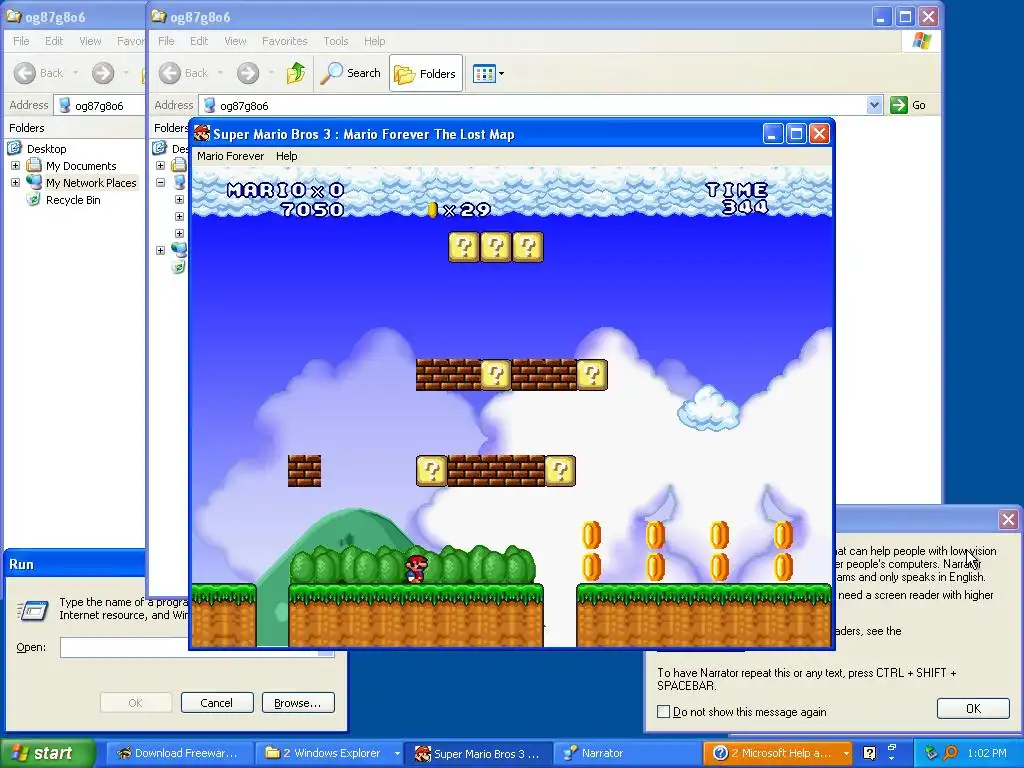This screenshot has height=768, width=1024.
Task: Switch to Super Mario Bros 3 taskbar item
Action: coord(479,753)
